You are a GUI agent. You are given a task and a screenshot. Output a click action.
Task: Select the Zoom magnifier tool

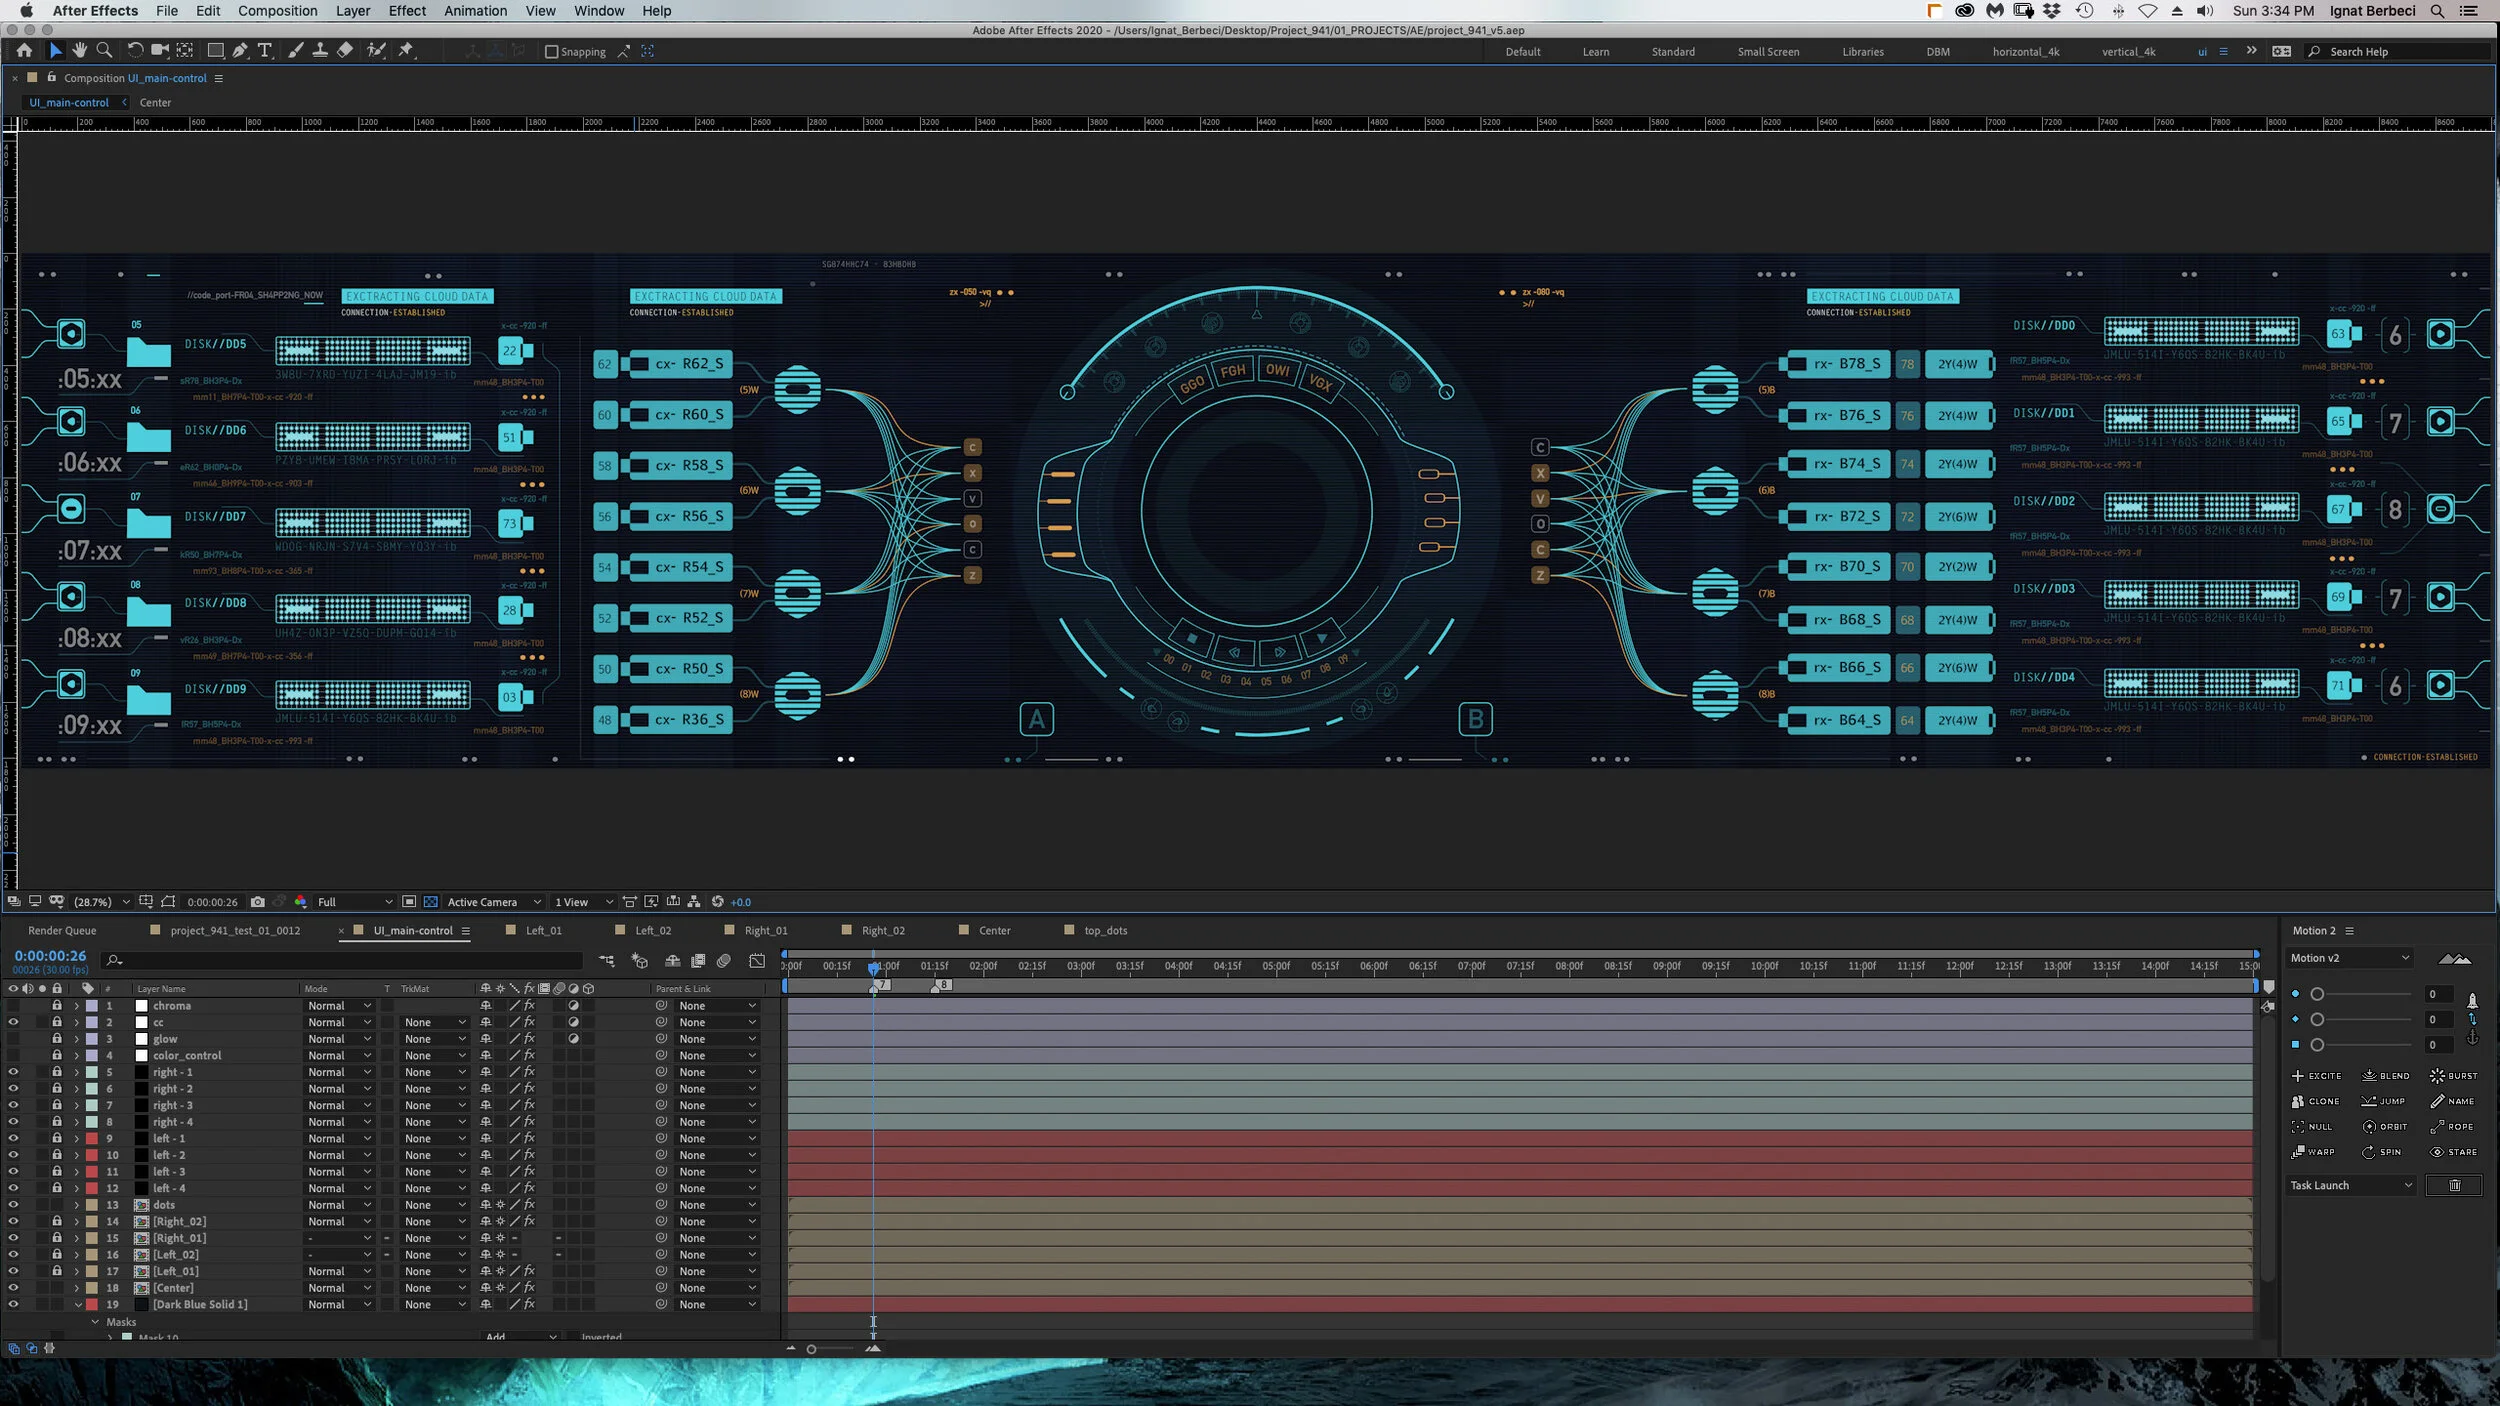tap(104, 51)
